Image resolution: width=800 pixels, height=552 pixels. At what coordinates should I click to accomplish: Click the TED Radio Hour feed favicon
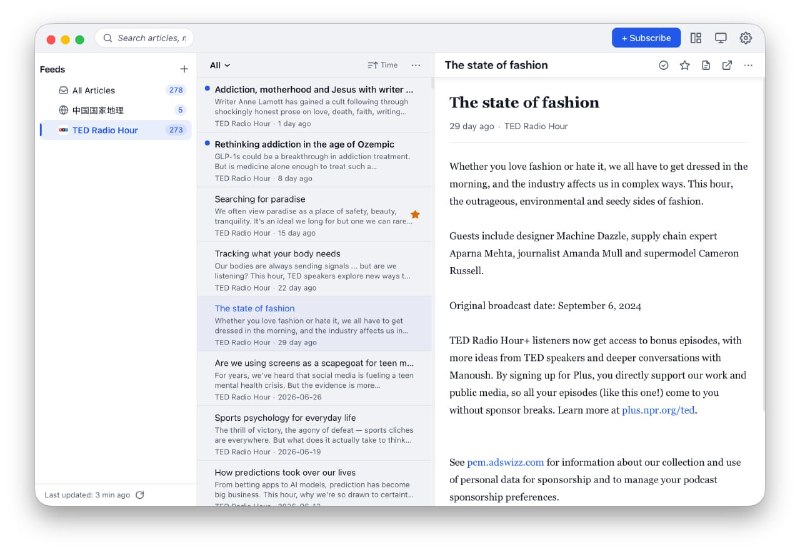(x=63, y=130)
